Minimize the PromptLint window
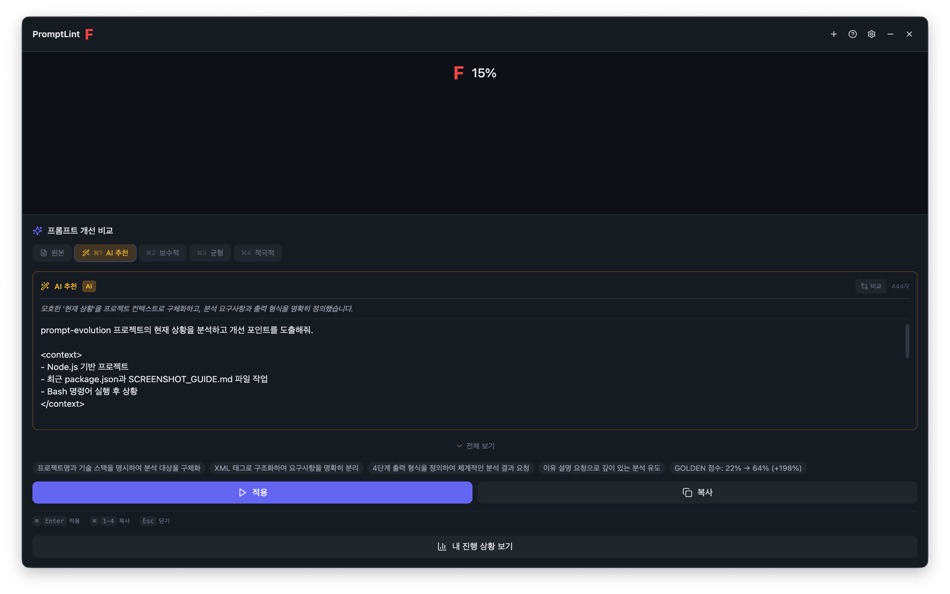 [890, 35]
